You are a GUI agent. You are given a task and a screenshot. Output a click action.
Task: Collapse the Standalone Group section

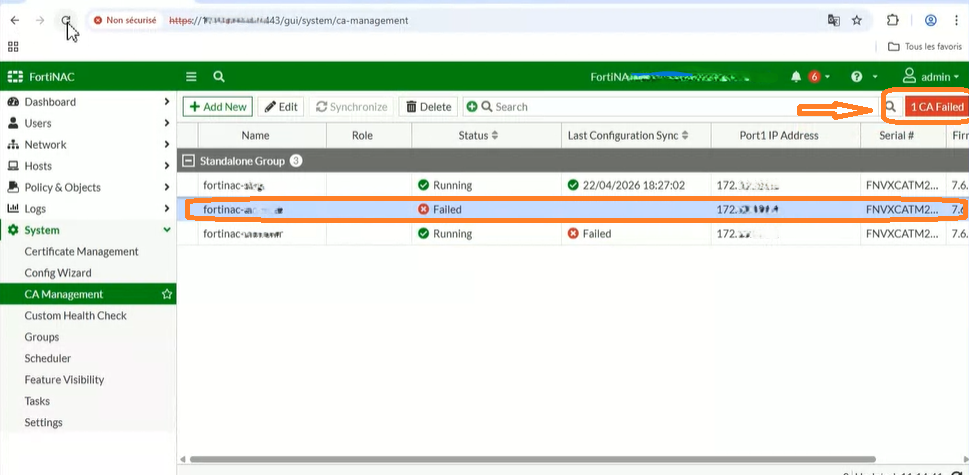pyautogui.click(x=188, y=161)
